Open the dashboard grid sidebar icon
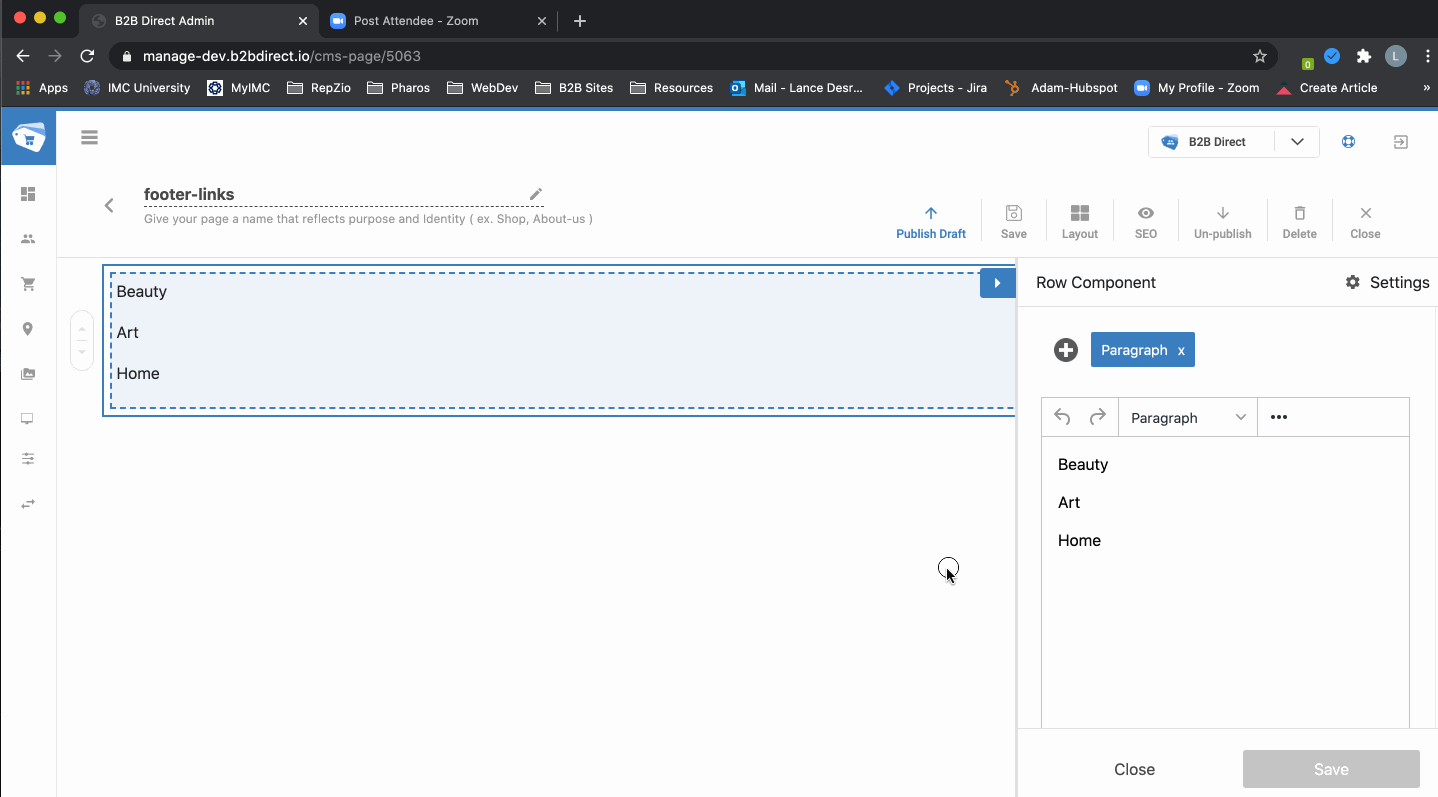 pos(28,194)
